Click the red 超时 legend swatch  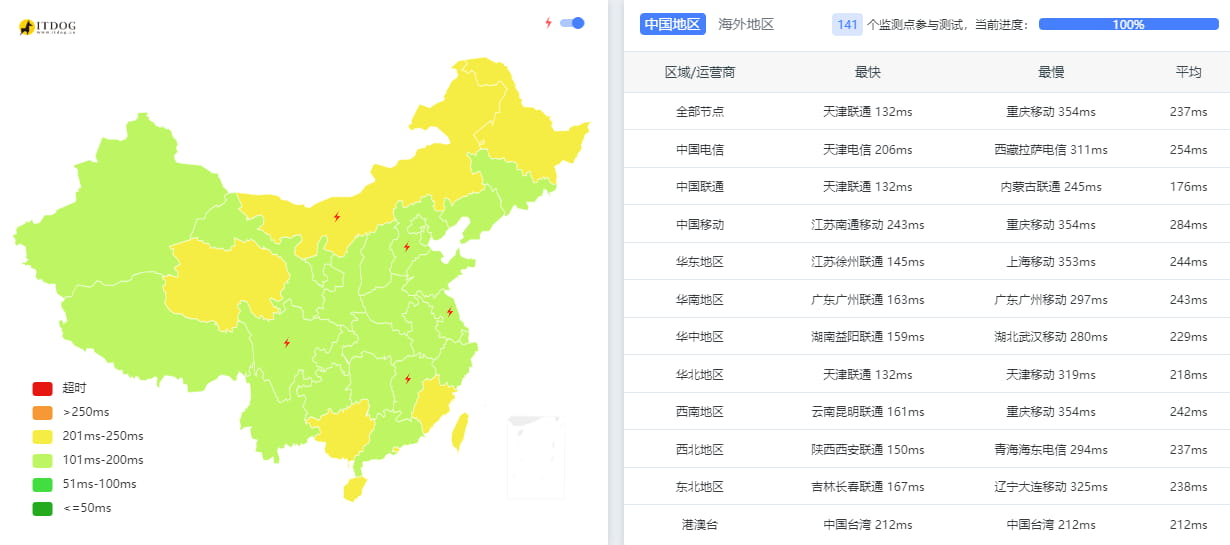click(x=42, y=388)
